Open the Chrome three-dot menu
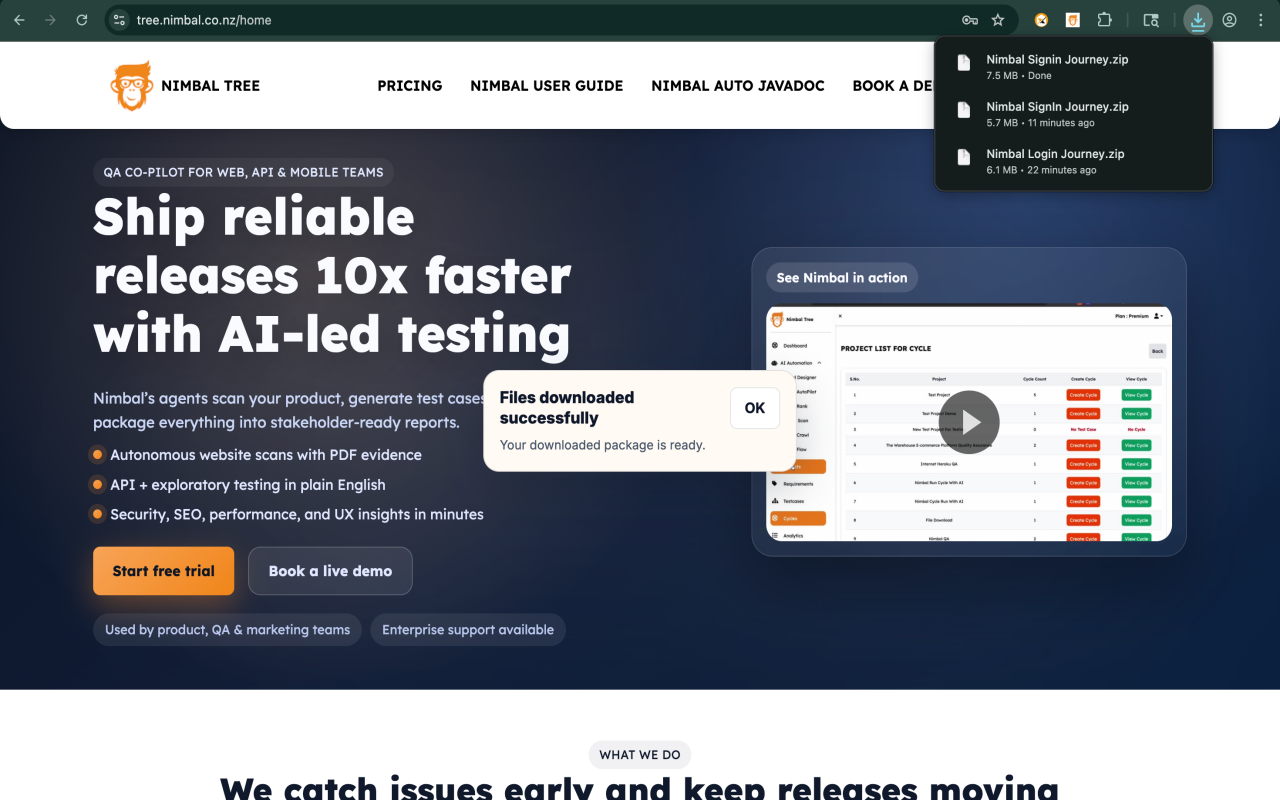Viewport: 1280px width, 800px height. [x=1260, y=20]
